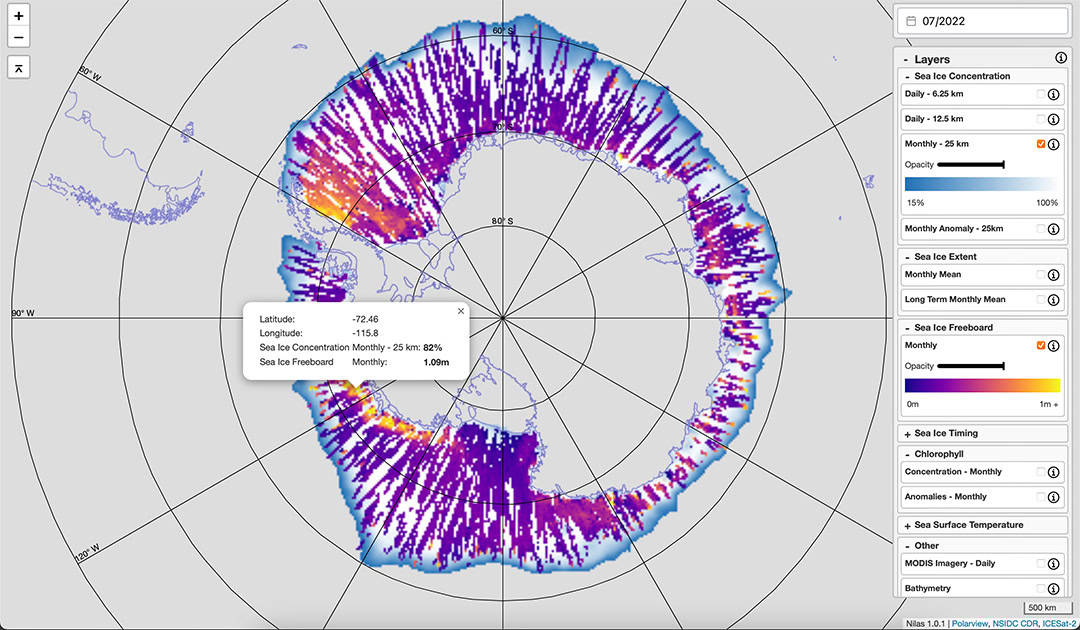
Task: Click the 90° W longitude label
Action: point(23,313)
